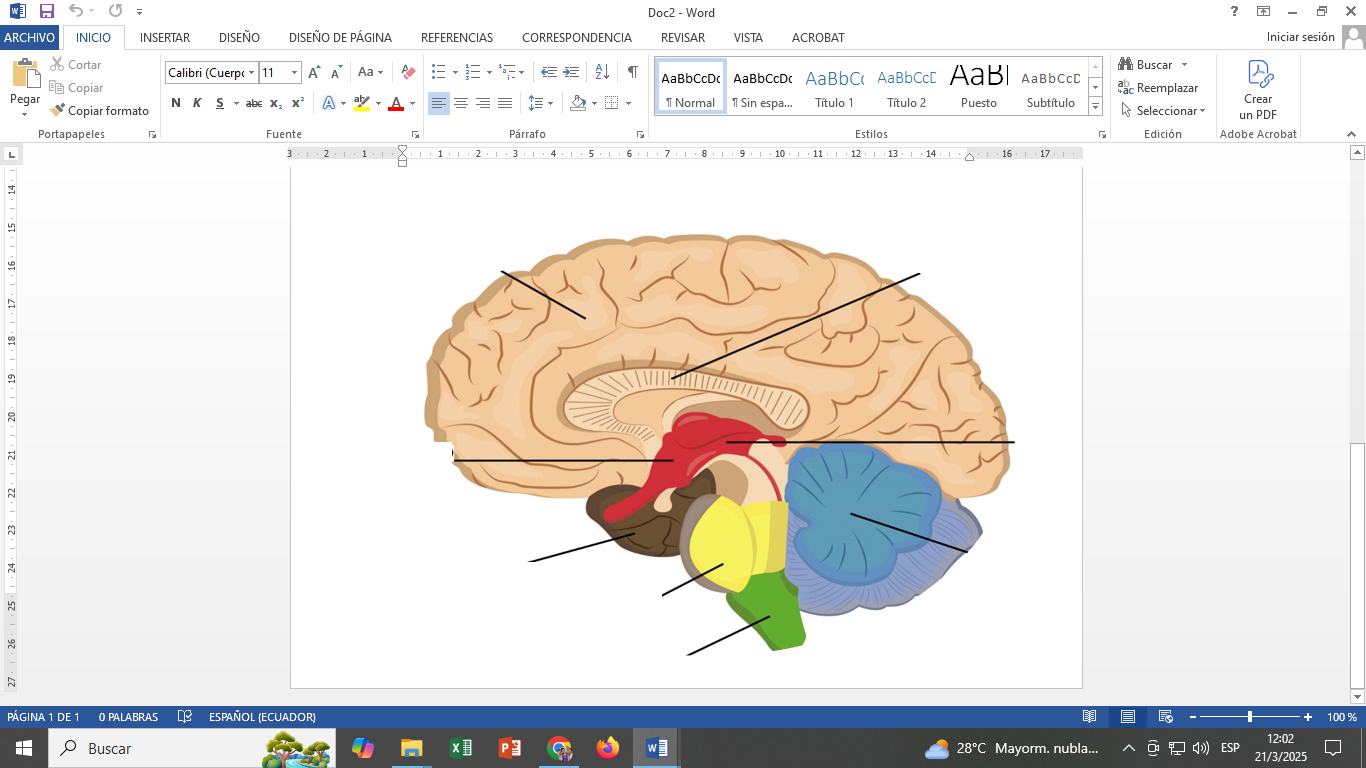The height and width of the screenshot is (768, 1366).
Task: Open the ARCHIVO menu
Action: click(x=30, y=37)
